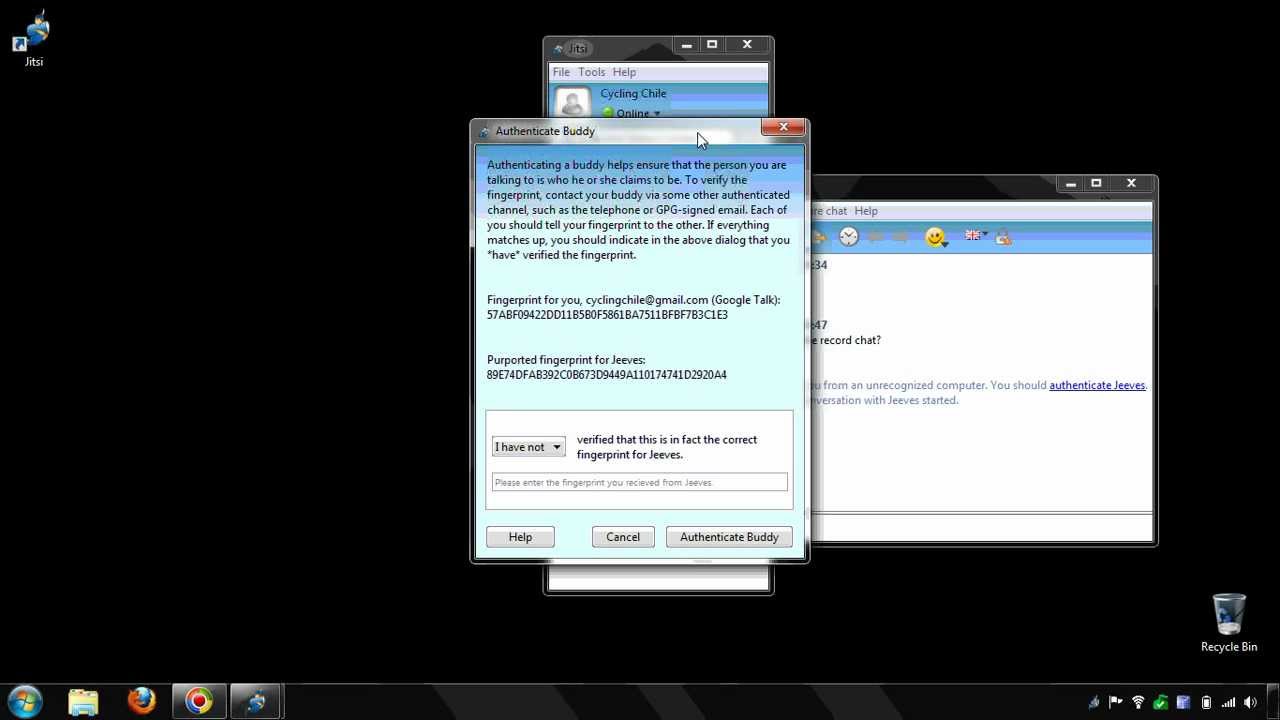Minimize the chat window
Viewport: 1280px width, 720px height.
point(1070,184)
